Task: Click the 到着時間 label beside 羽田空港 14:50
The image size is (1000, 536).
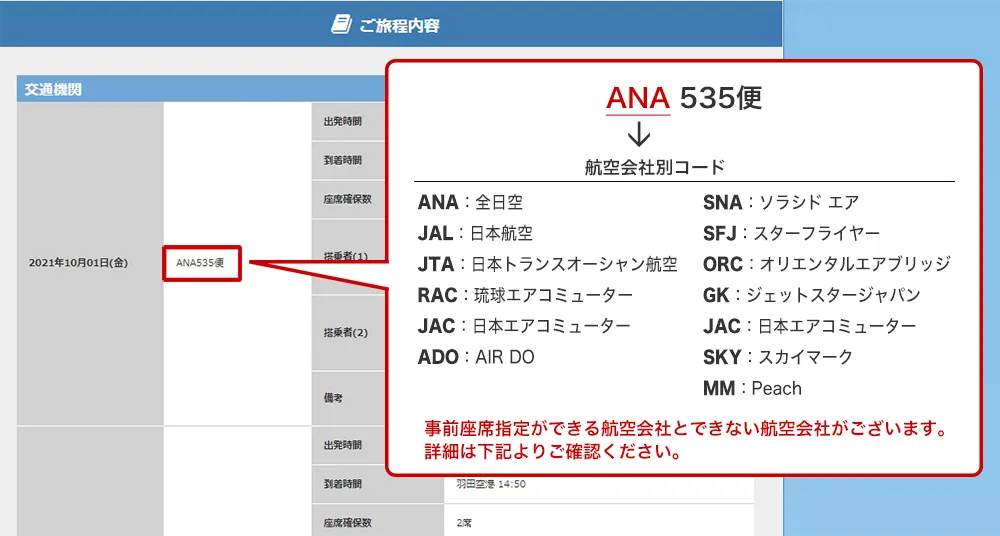Action: [342, 484]
